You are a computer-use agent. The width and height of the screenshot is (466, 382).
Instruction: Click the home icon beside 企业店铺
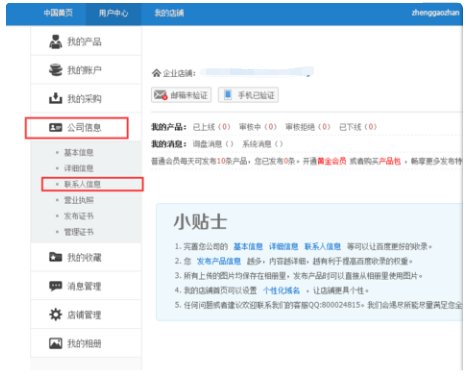coord(156,73)
